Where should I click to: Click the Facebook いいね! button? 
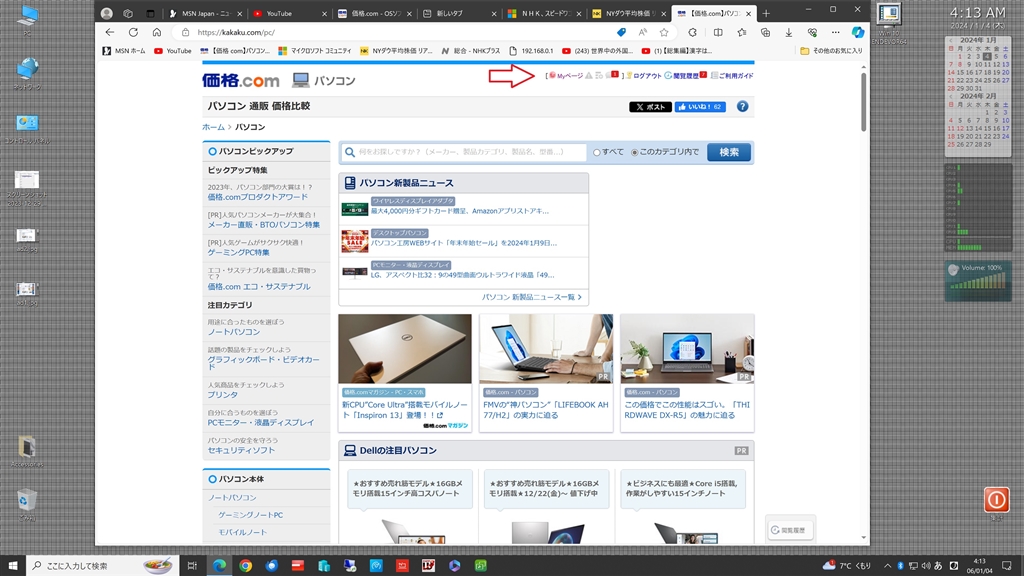pyautogui.click(x=700, y=106)
